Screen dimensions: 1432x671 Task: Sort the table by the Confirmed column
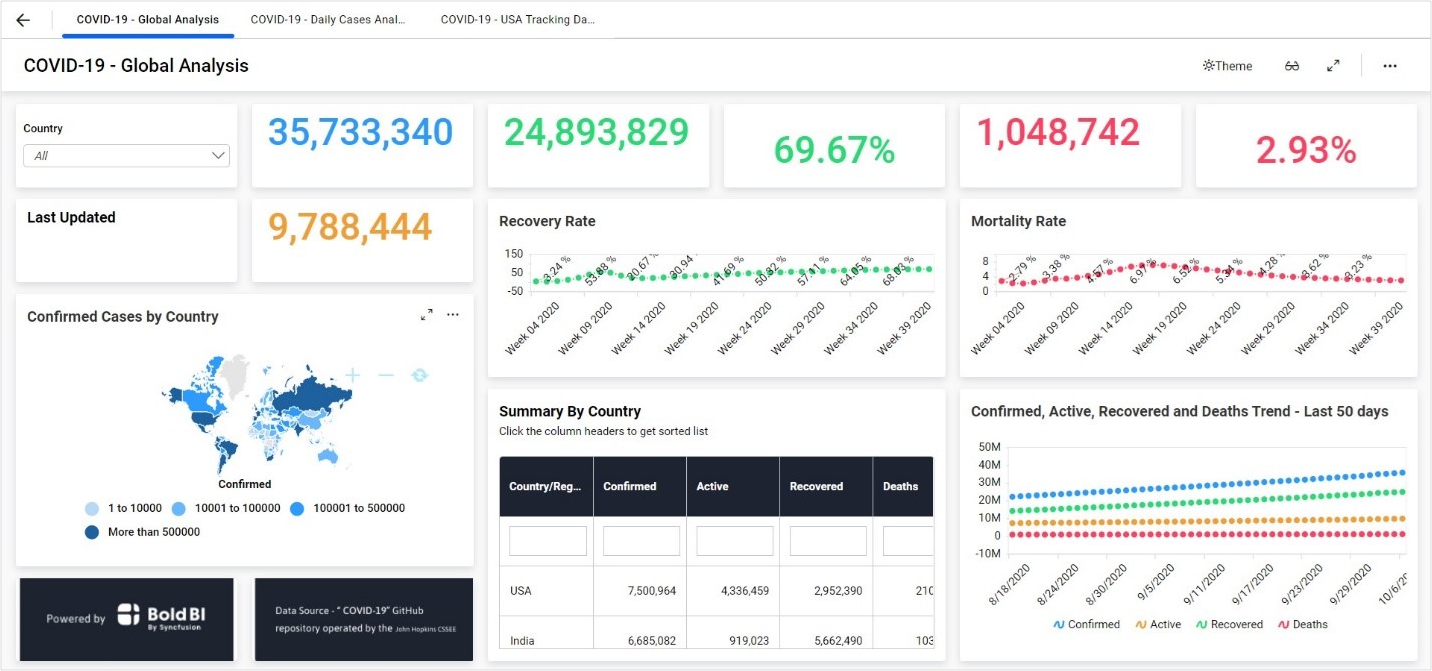pyautogui.click(x=630, y=486)
